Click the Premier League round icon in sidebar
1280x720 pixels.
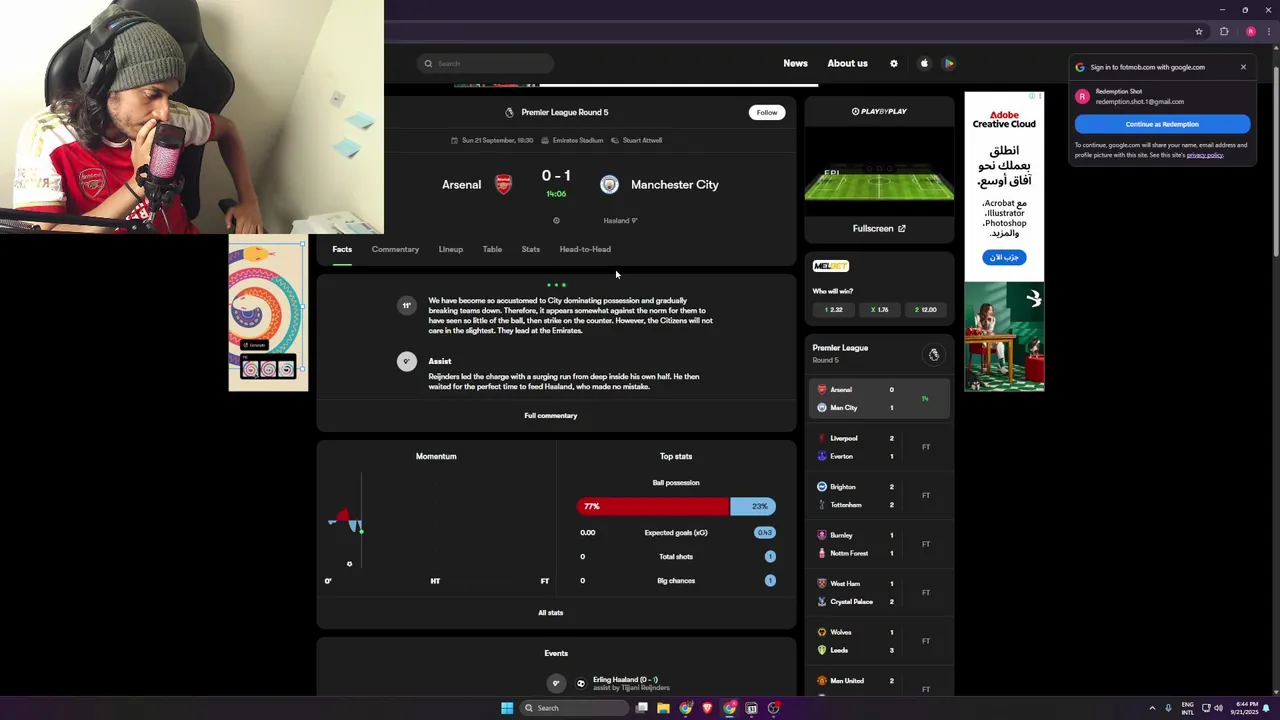934,354
